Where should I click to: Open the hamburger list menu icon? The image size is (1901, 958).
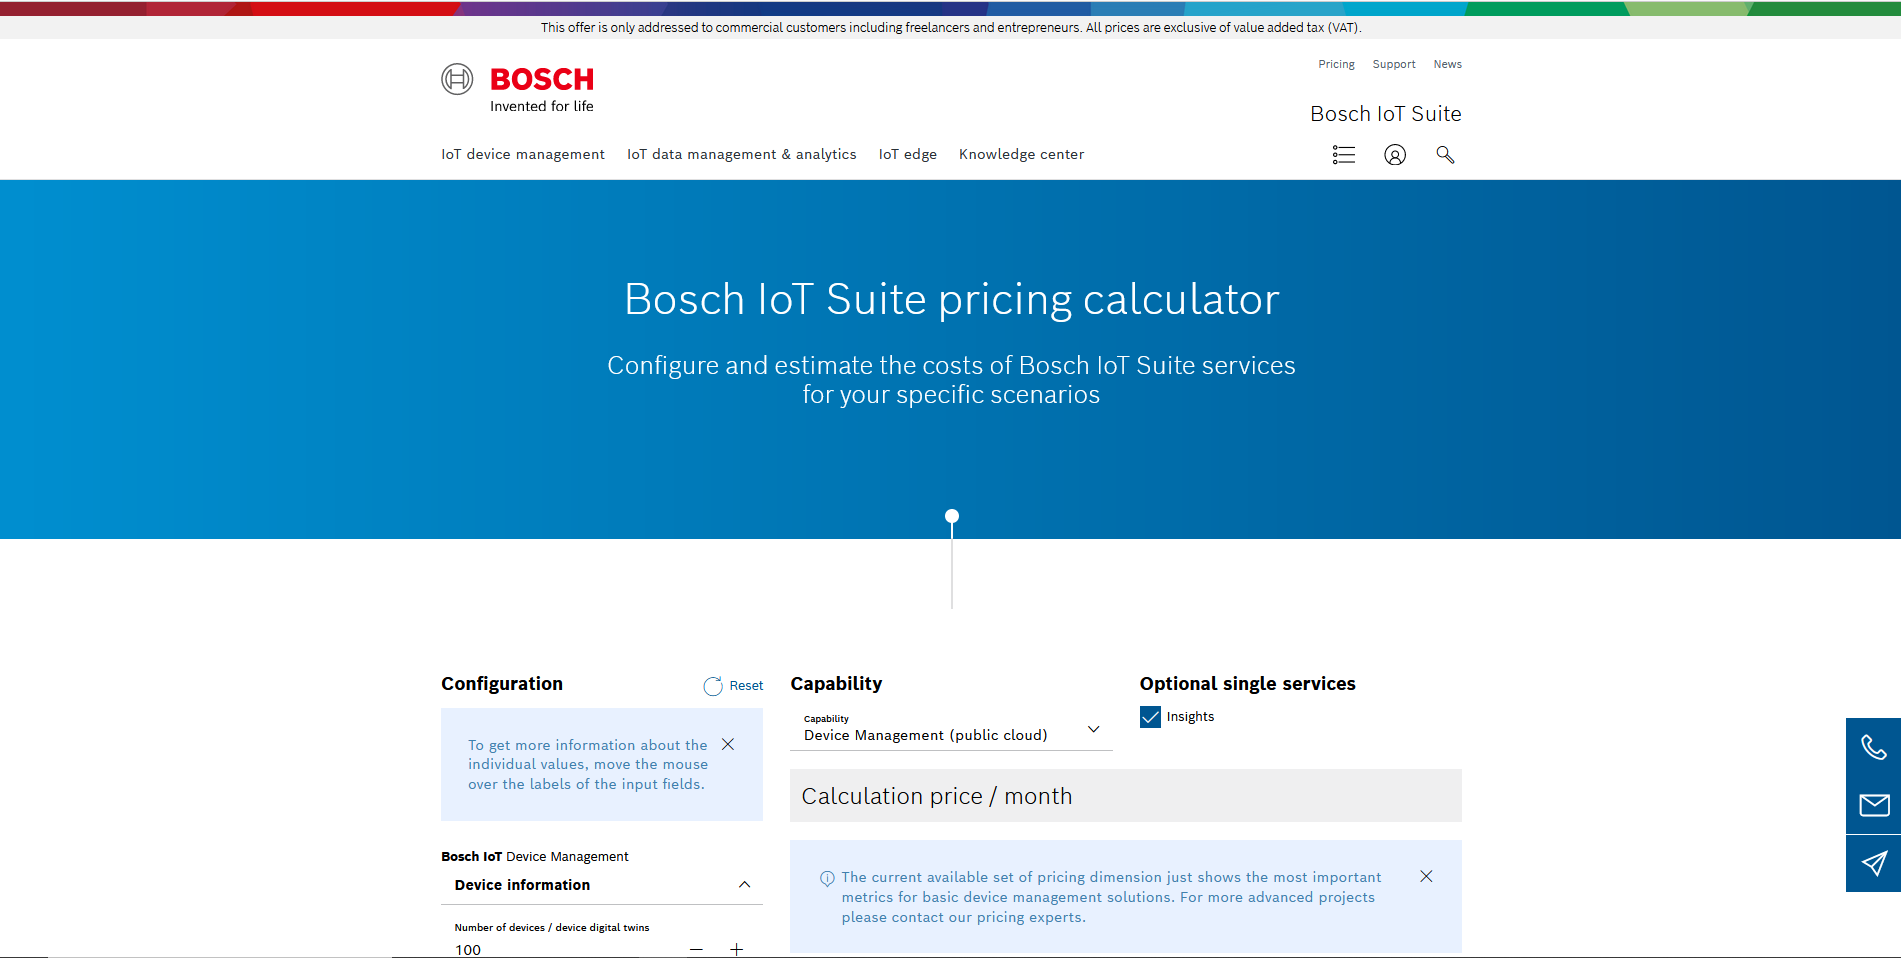1344,155
